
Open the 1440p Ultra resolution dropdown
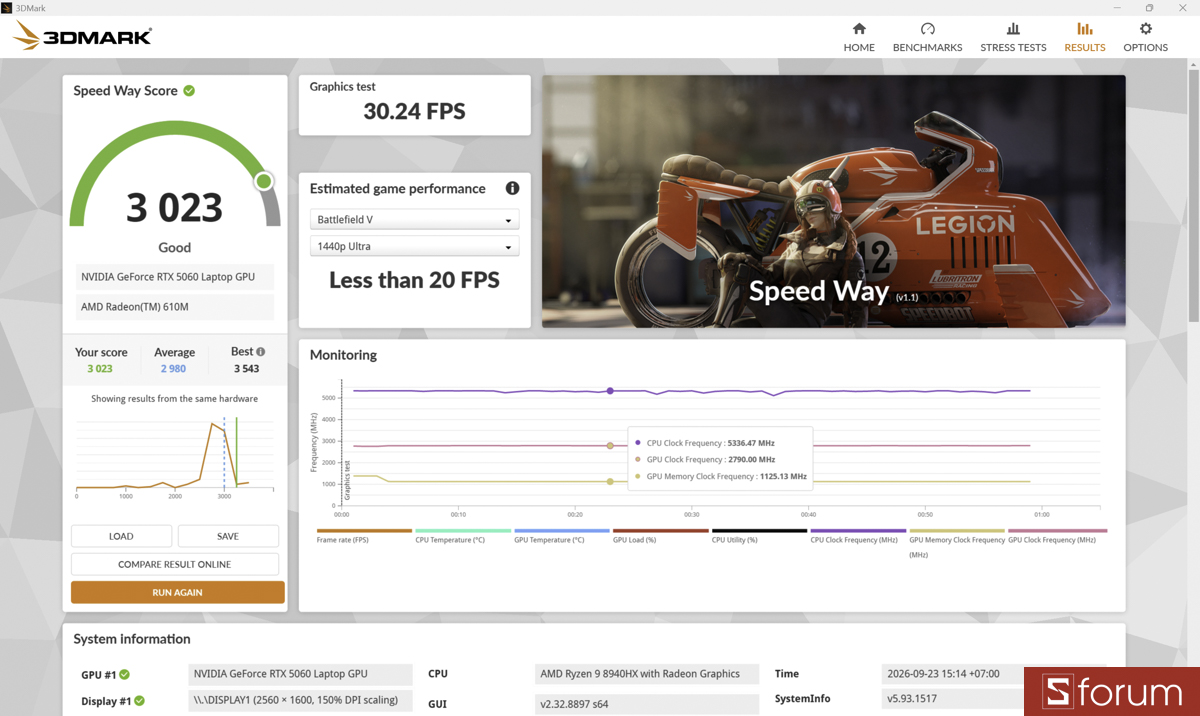point(414,246)
